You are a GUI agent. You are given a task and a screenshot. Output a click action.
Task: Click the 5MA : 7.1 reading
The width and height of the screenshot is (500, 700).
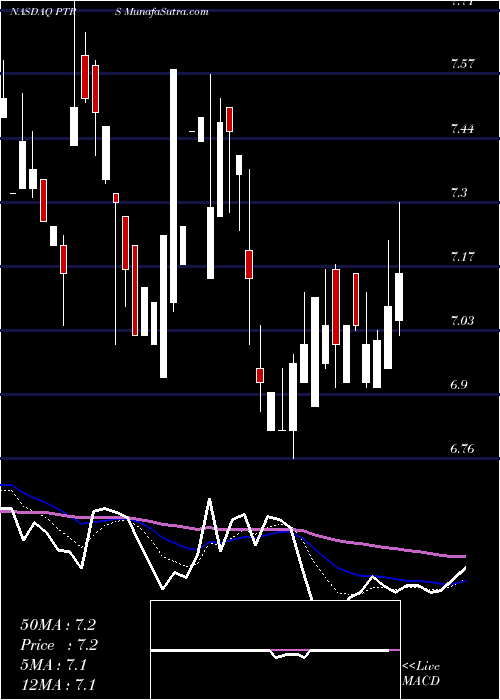click(54, 665)
